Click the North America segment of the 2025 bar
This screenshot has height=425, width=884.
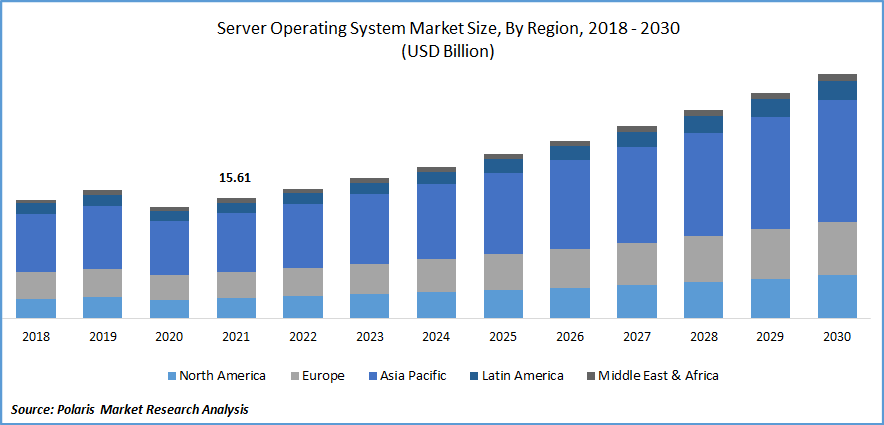[503, 304]
